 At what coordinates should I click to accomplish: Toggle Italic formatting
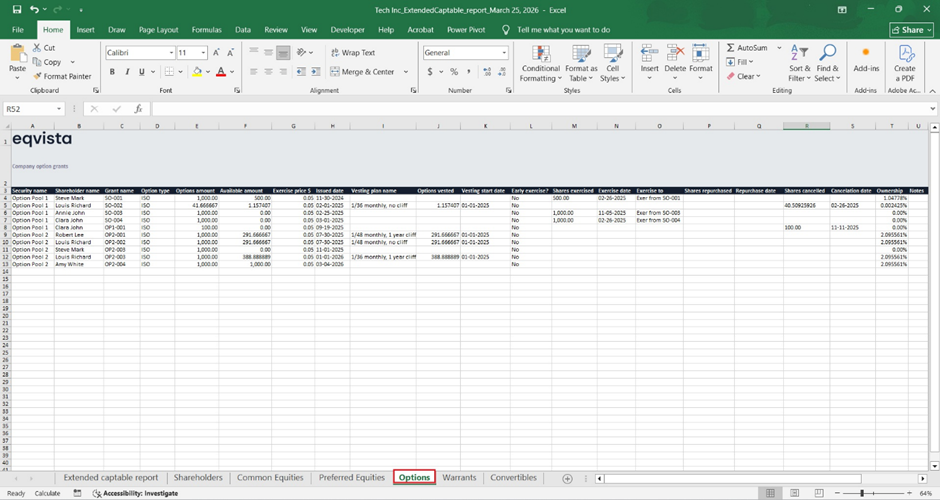pos(127,72)
